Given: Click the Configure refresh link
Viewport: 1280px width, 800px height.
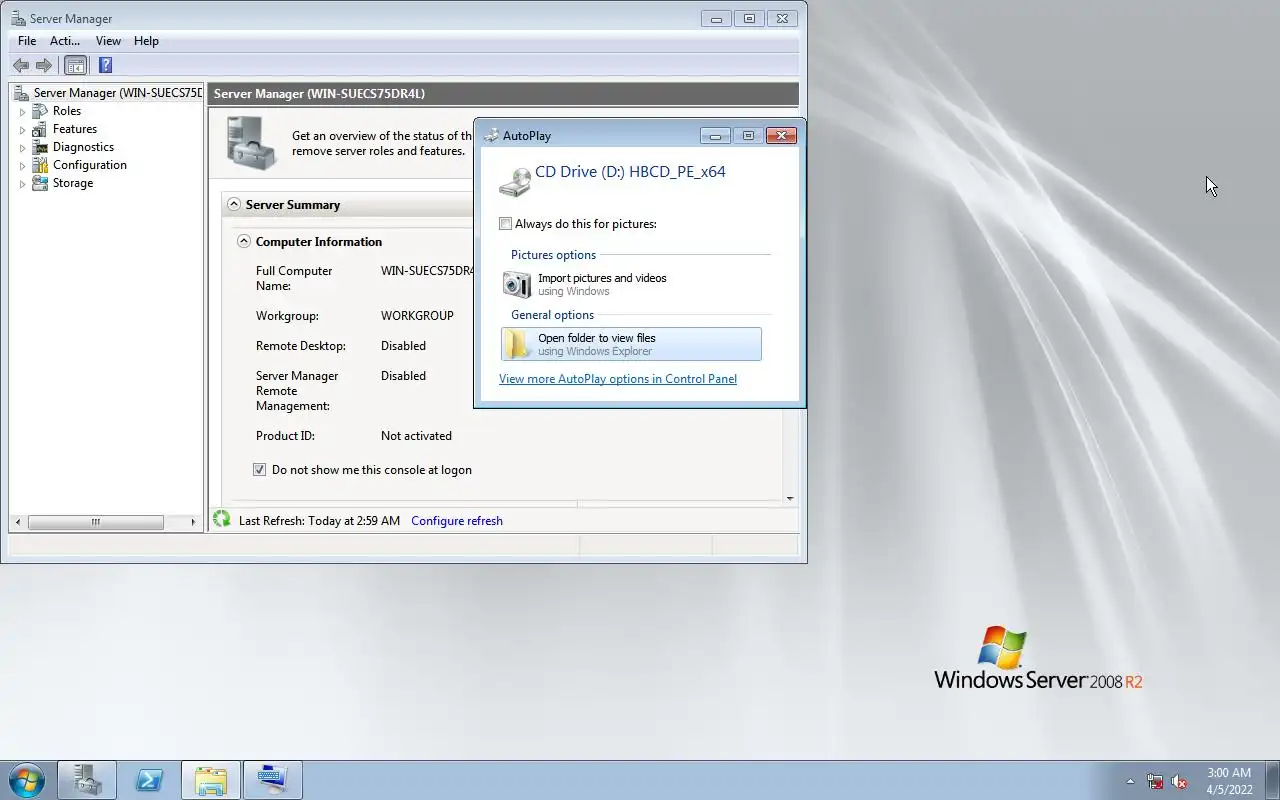Looking at the screenshot, I should pos(457,521).
